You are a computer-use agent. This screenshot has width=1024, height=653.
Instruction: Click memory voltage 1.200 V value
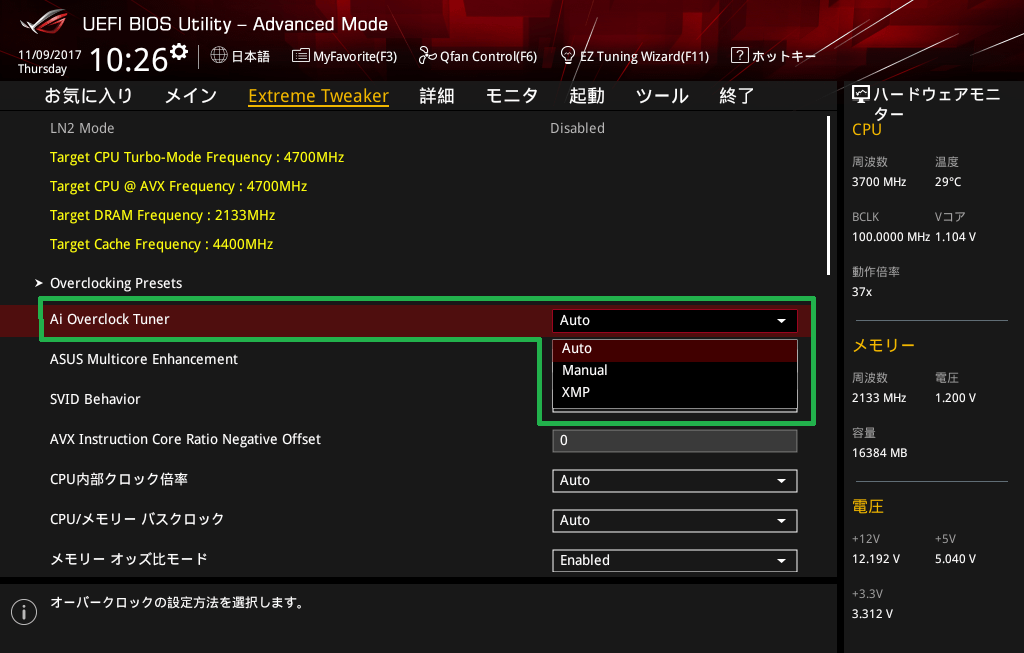click(x=955, y=398)
